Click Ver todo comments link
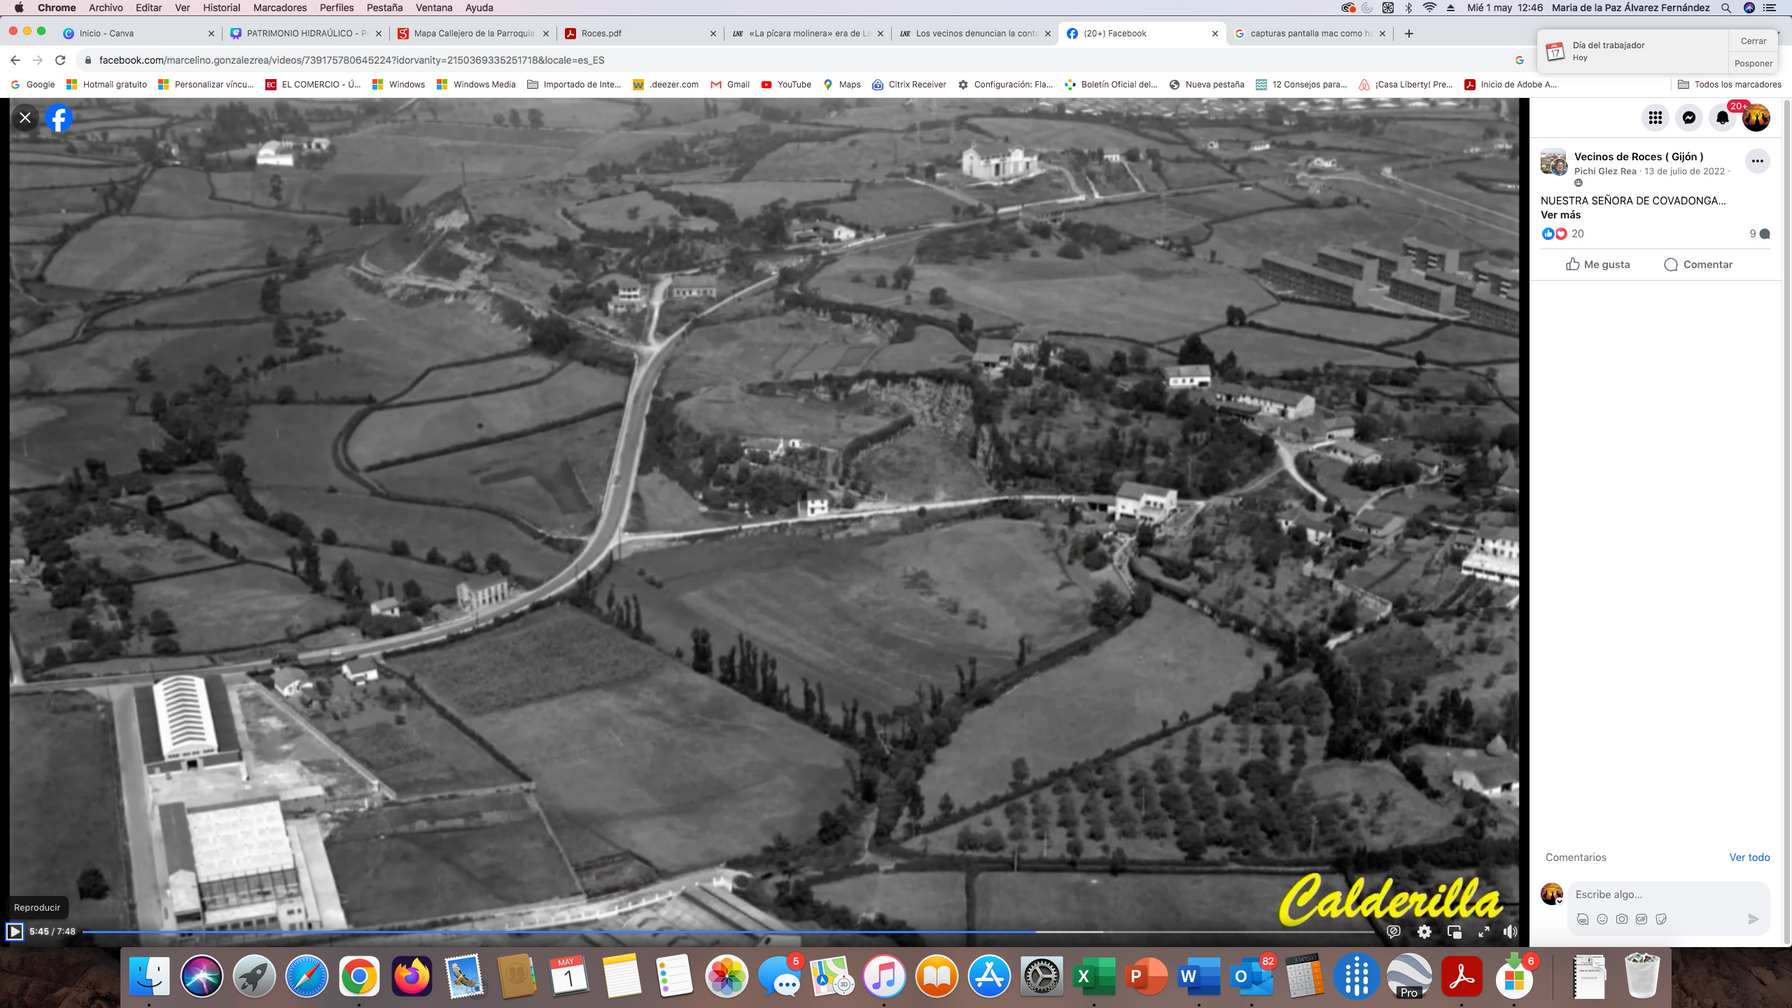Viewport: 1792px width, 1008px height. (x=1749, y=857)
